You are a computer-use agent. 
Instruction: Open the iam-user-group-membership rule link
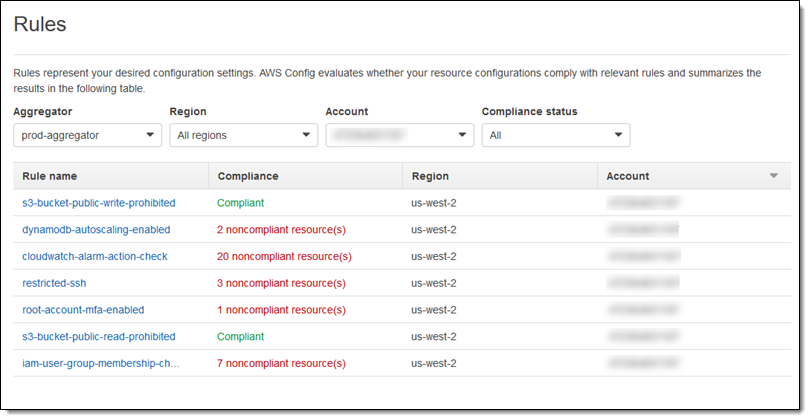point(101,363)
